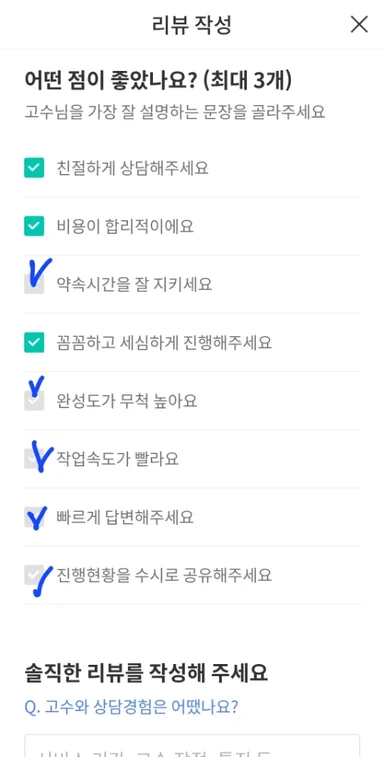
Task: Click the 솔직한 리뷰를 작성해 주세요 heading
Action: click(146, 673)
